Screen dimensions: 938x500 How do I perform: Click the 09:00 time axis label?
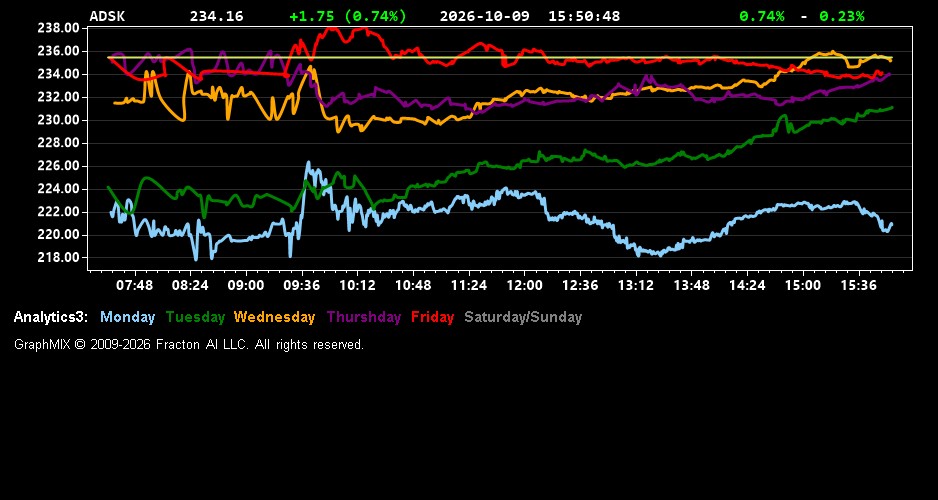click(246, 285)
